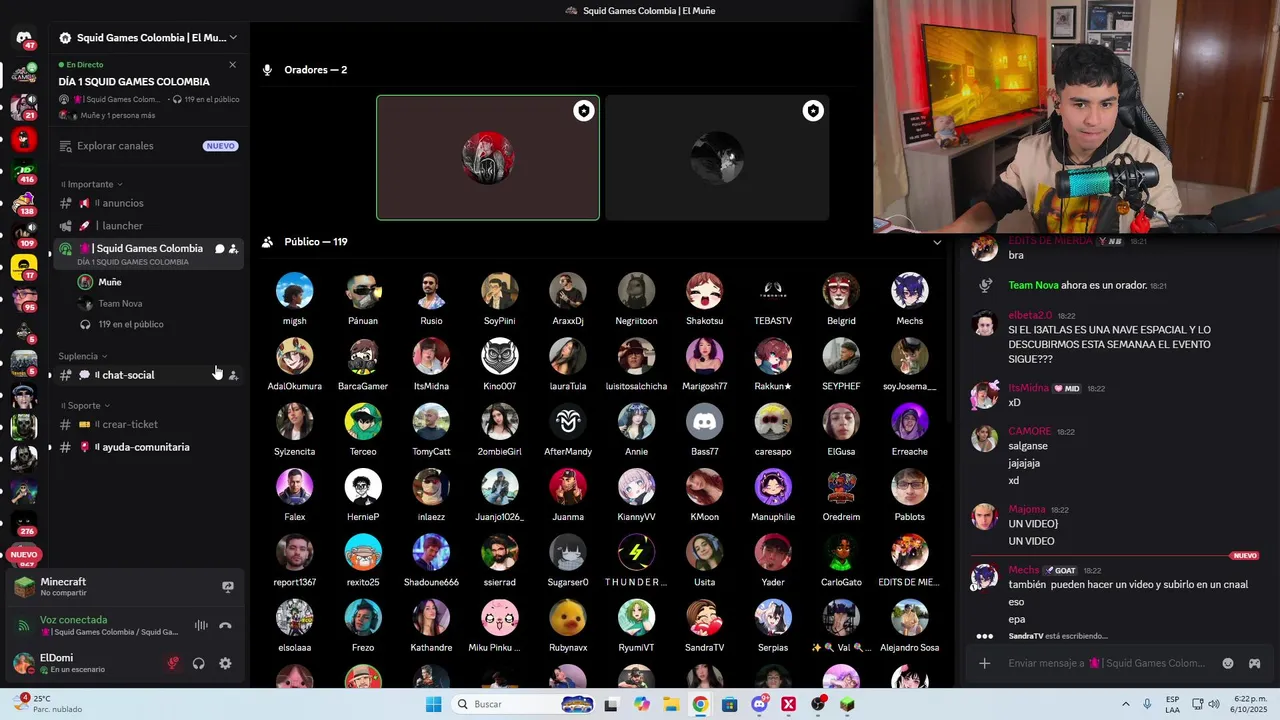The image size is (1280, 720).
Task: Open Google Chrome from taskbar
Action: (700, 704)
